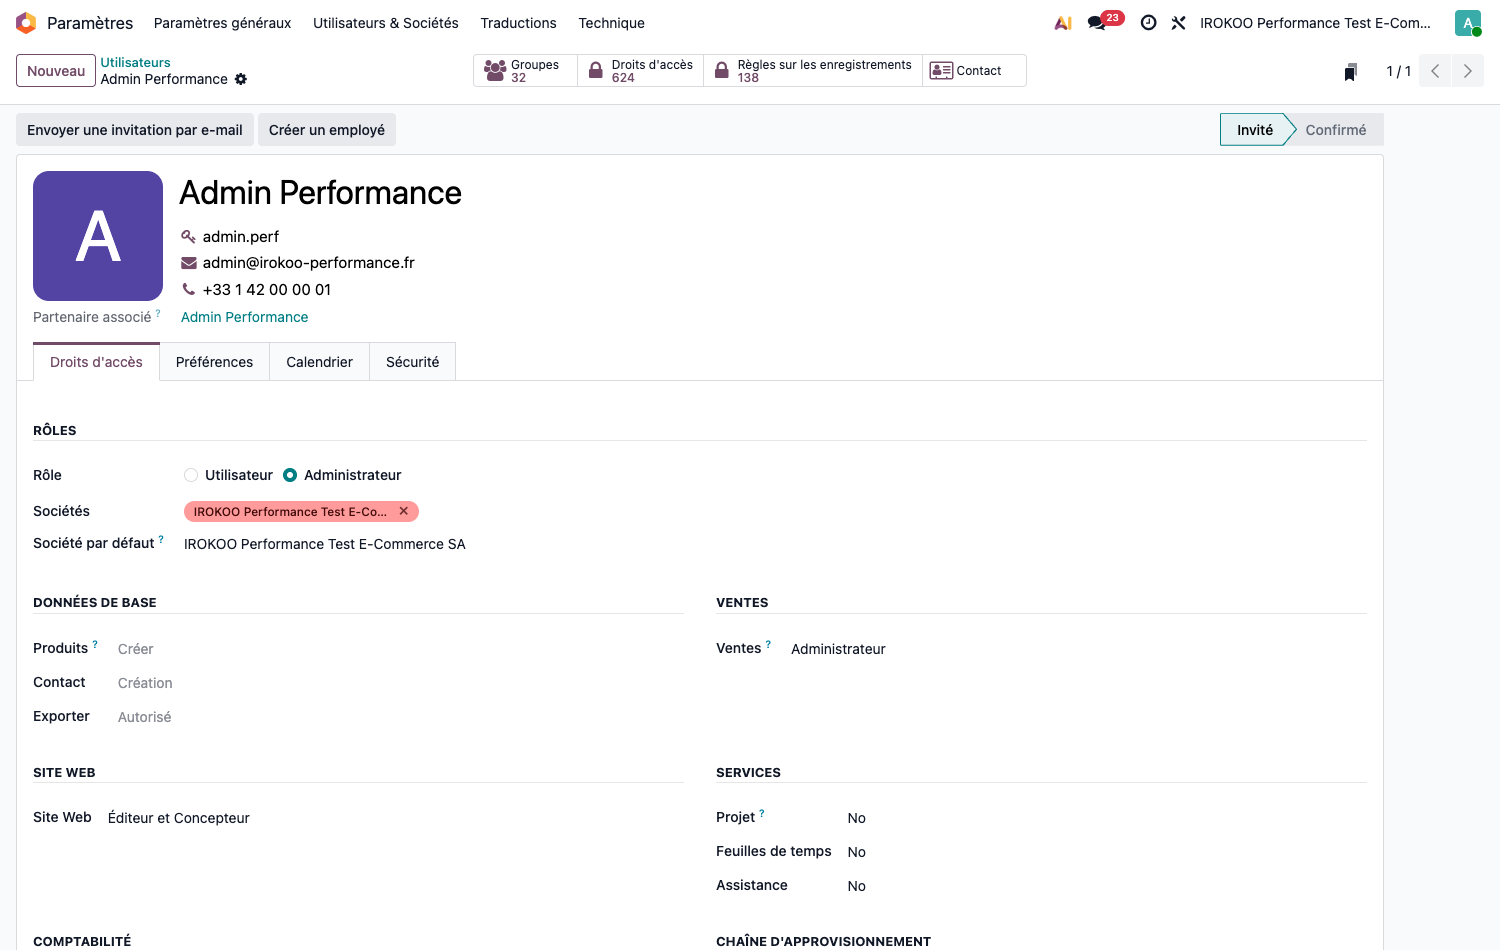Click the admin@irokoo-performance.fr email field
1500x950 pixels.
pyautogui.click(x=309, y=263)
